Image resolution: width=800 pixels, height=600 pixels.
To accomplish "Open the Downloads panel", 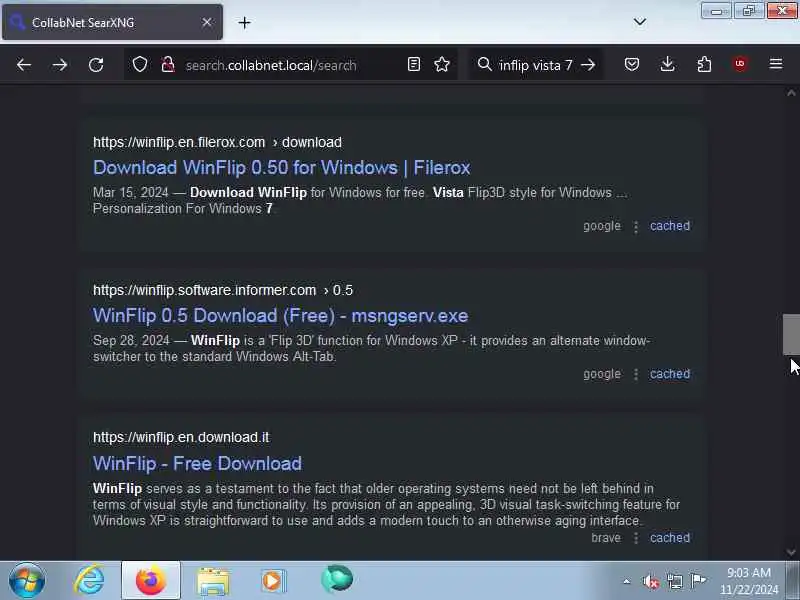I will (667, 64).
